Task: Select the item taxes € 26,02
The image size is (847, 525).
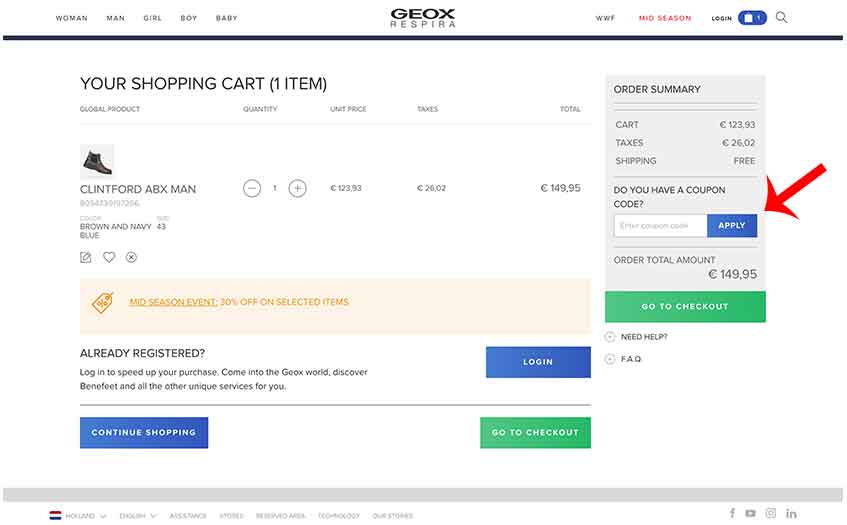Action: point(431,188)
